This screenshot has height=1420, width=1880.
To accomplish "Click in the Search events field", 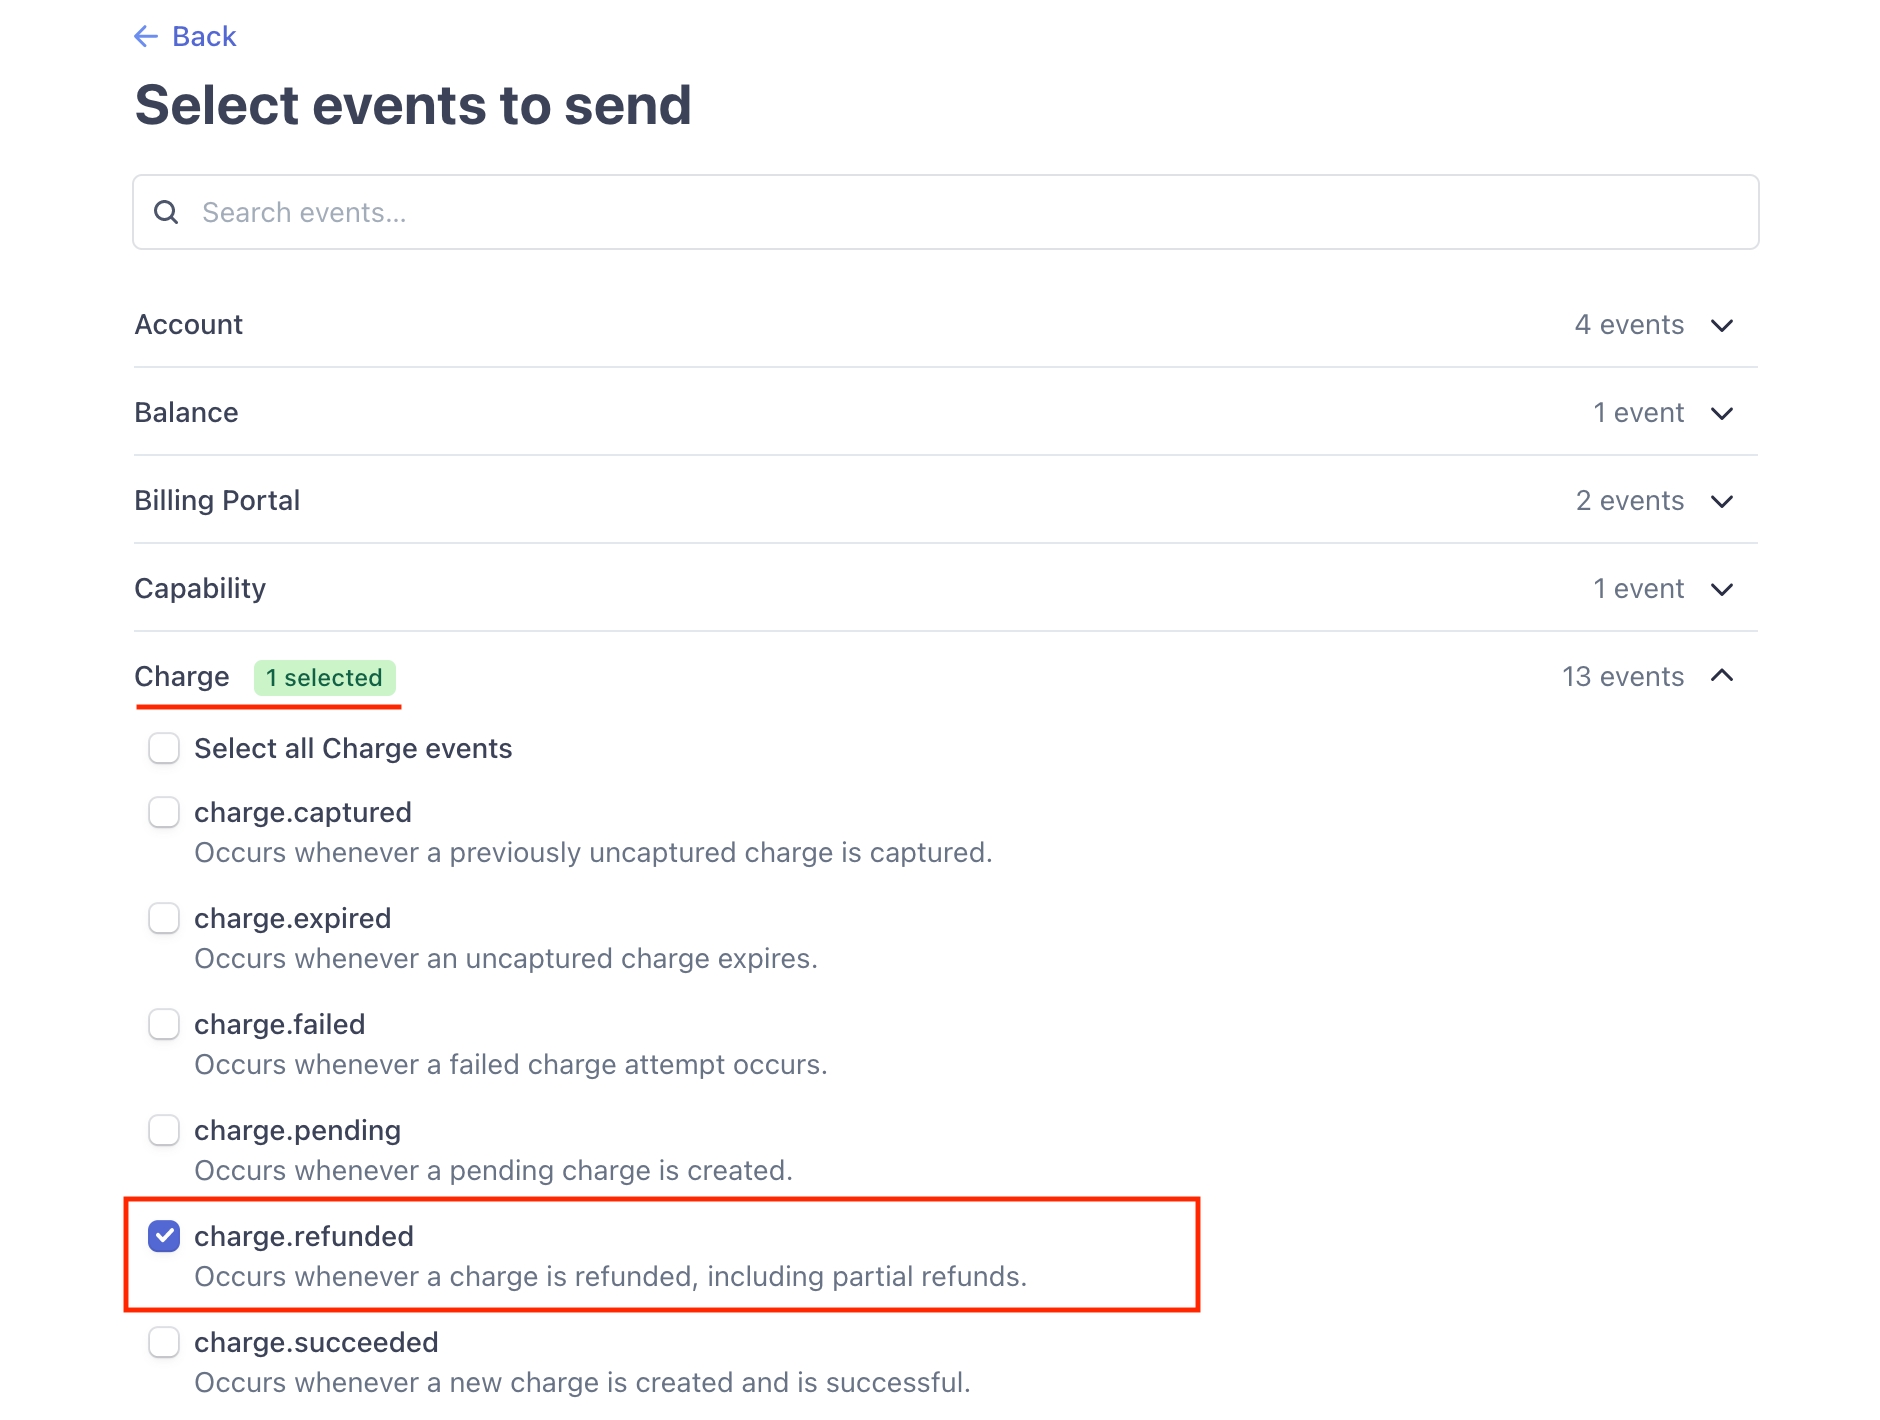I will click(x=960, y=212).
